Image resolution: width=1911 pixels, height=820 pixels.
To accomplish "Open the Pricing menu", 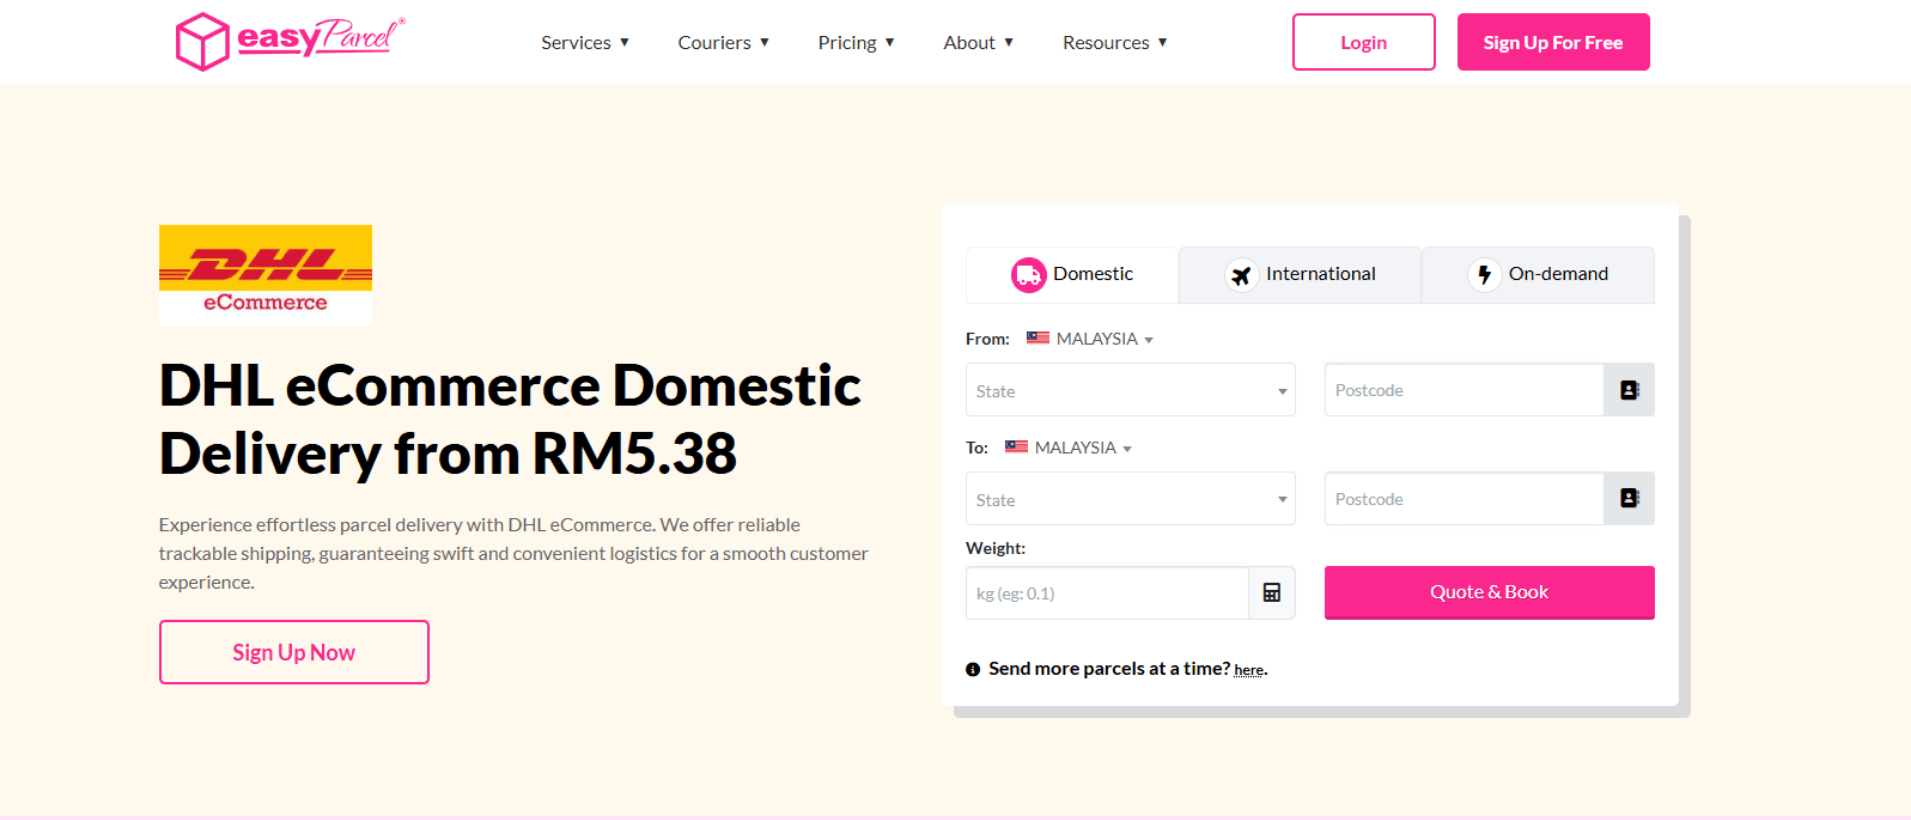I will 856,42.
